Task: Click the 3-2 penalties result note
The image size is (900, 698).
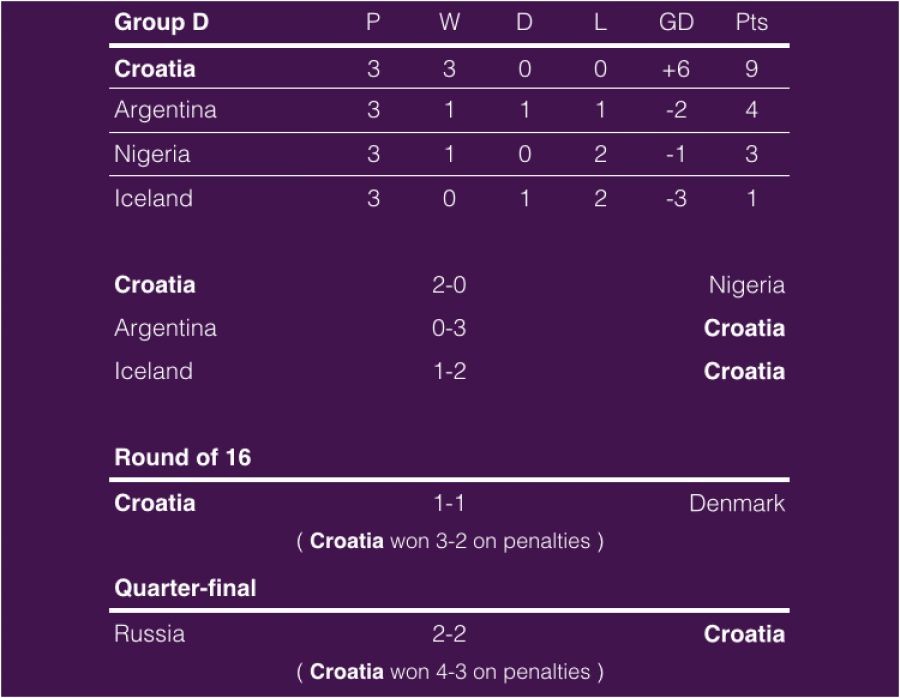Action: click(x=450, y=541)
